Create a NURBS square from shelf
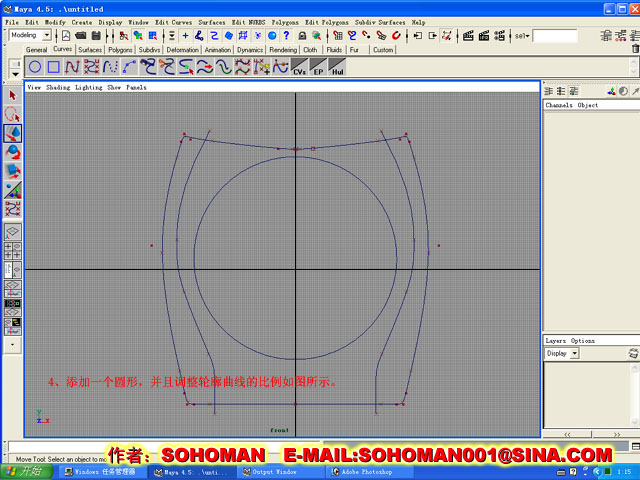The image size is (640, 480). click(x=54, y=67)
